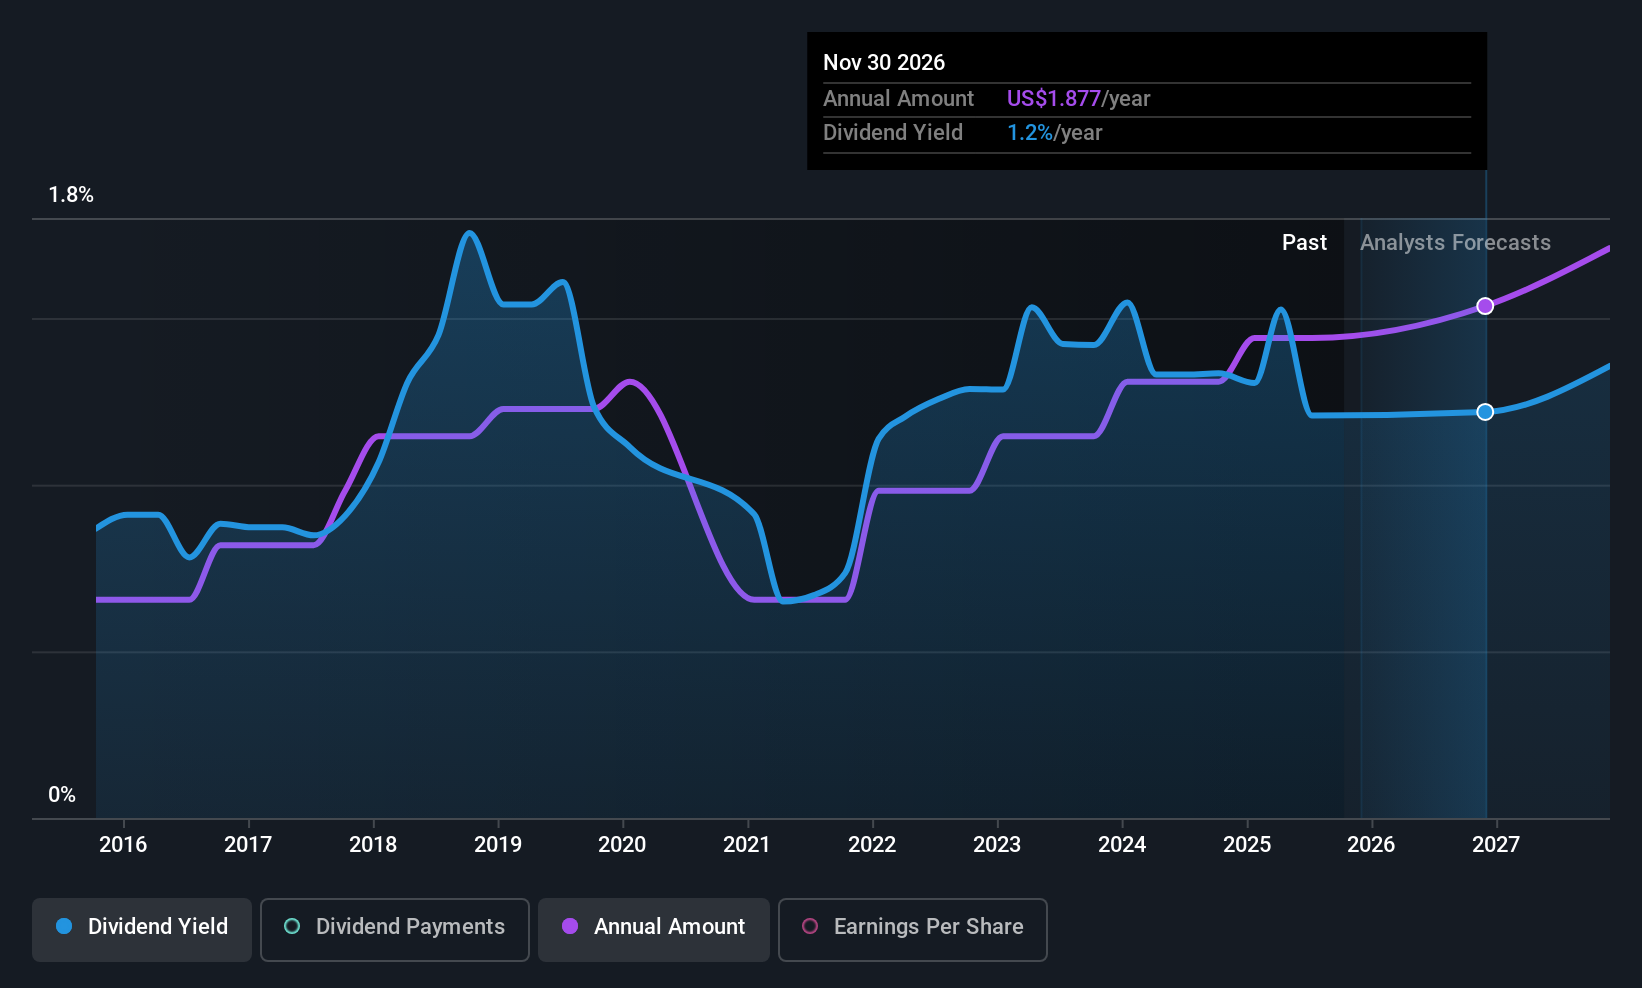The height and width of the screenshot is (988, 1642).
Task: Click the Analysts Forecasts label
Action: [x=1455, y=243]
